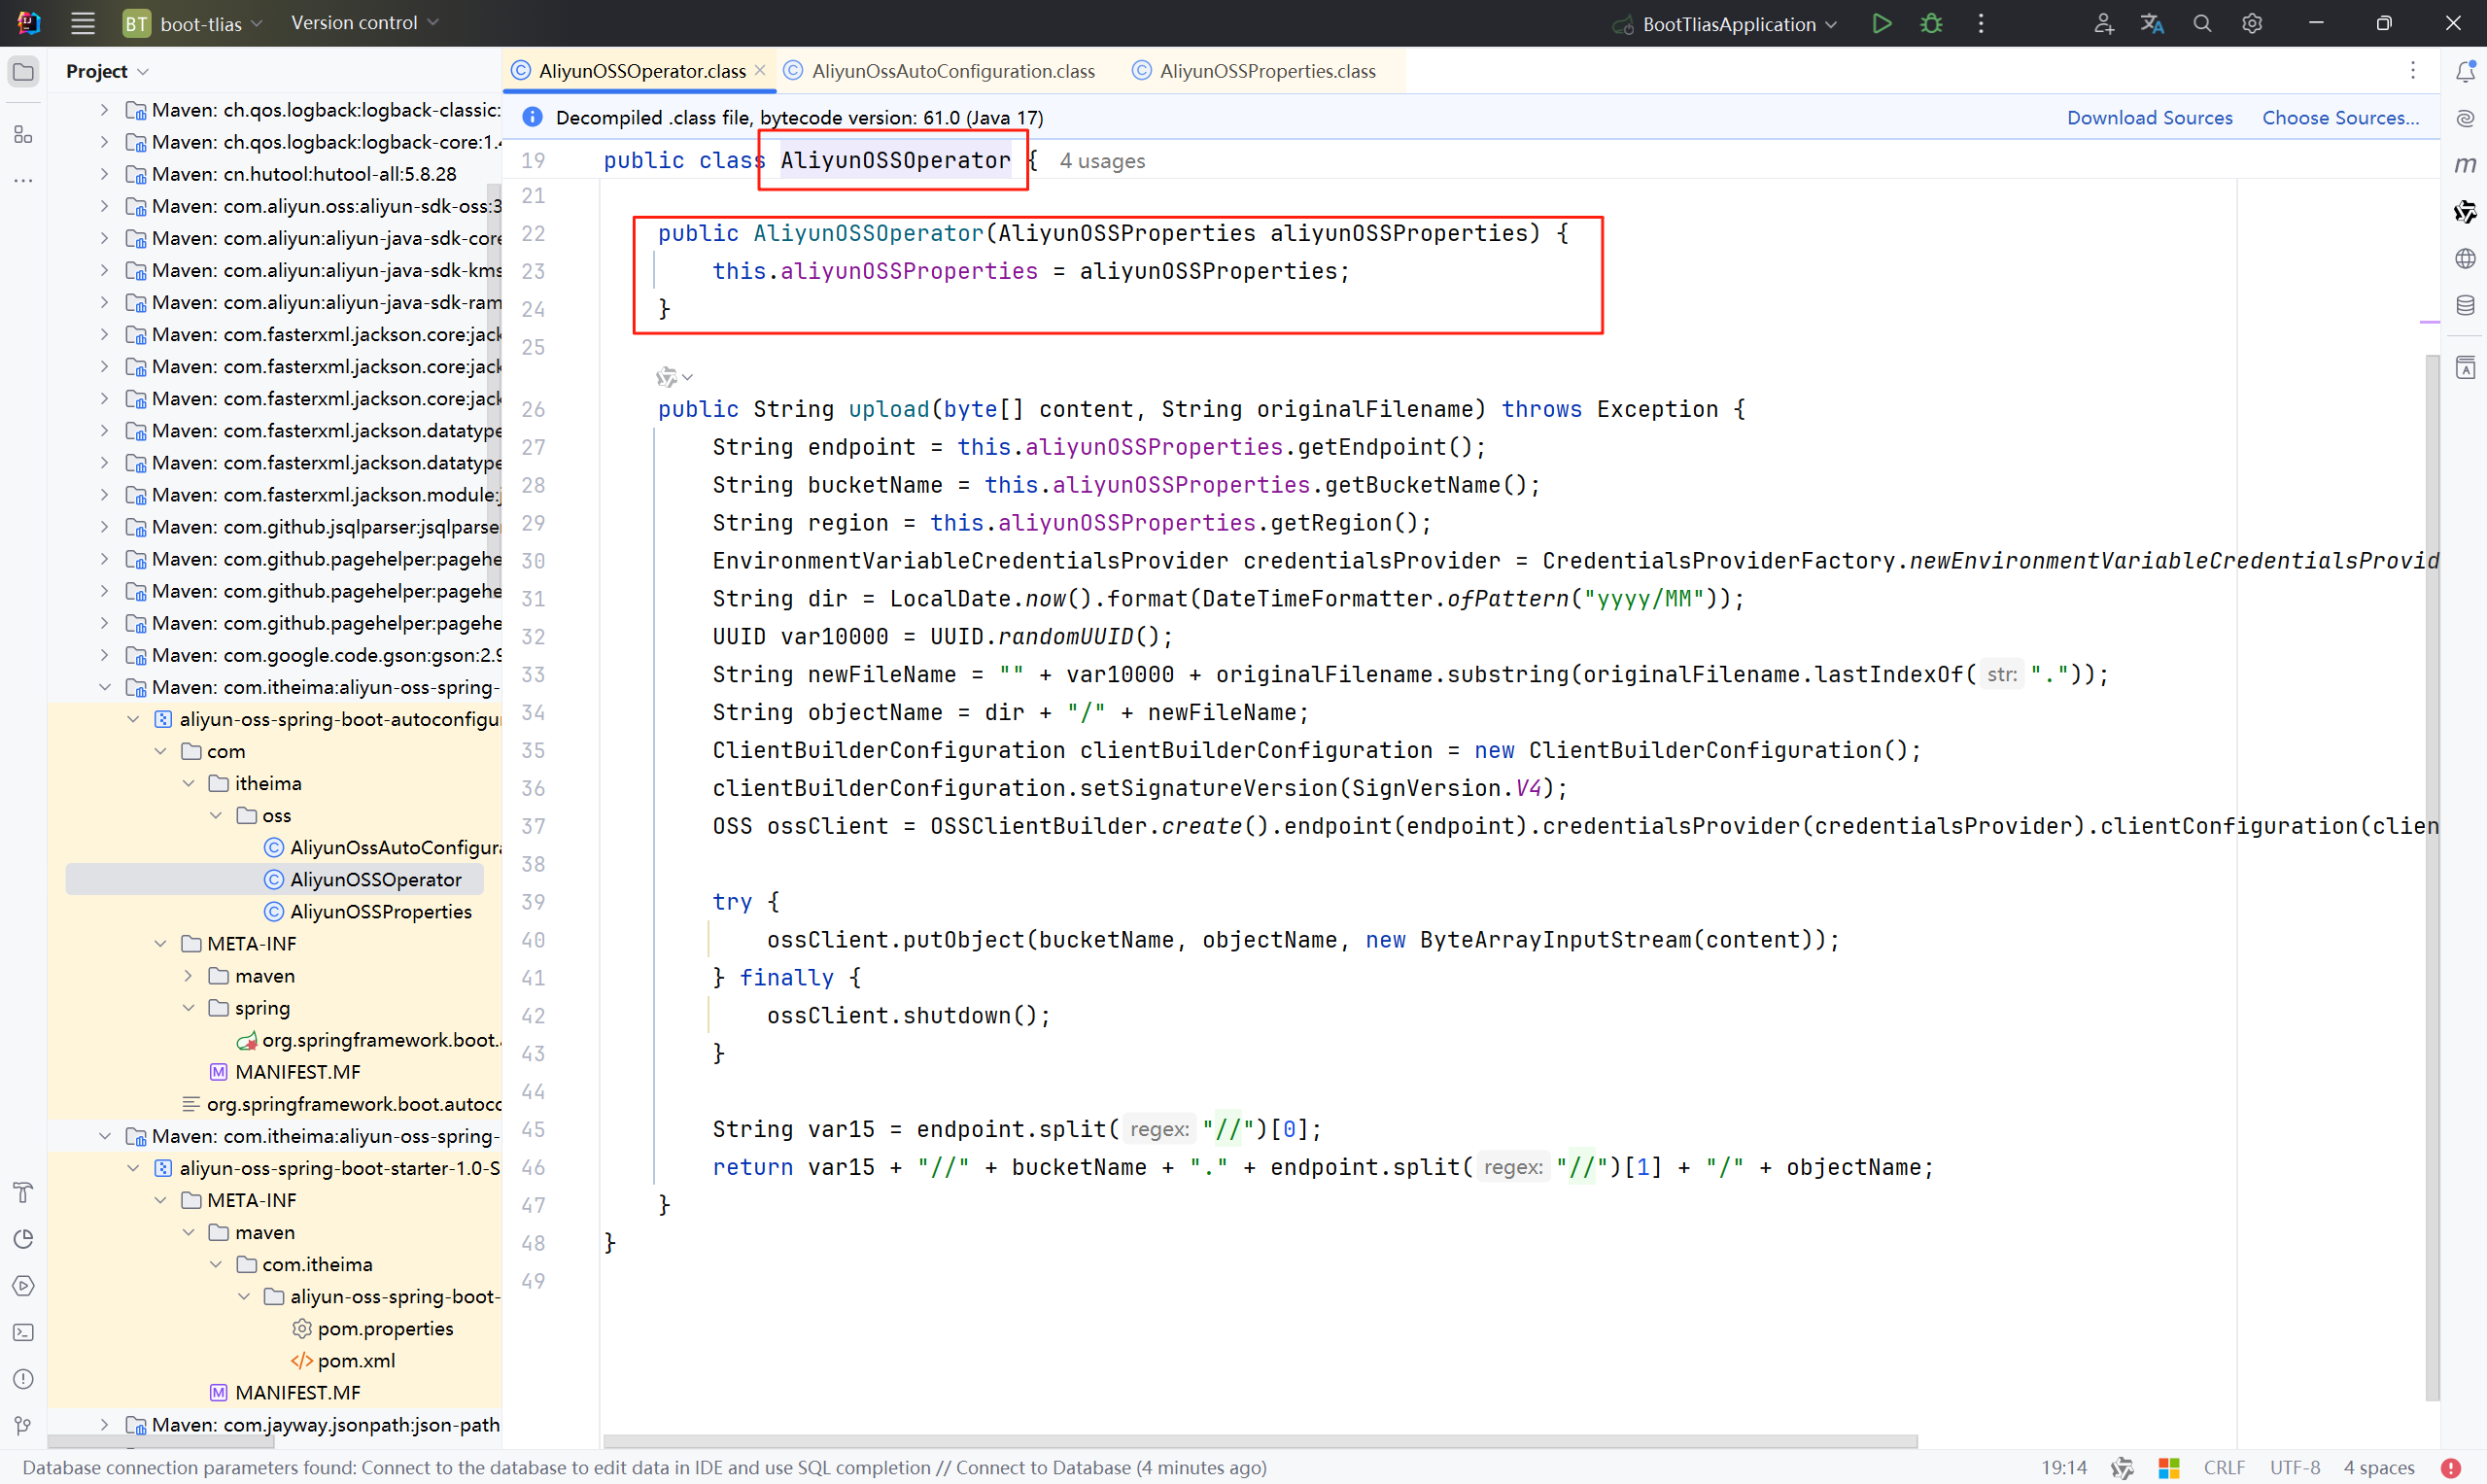Toggle the Project tool window folder icon
2487x1484 pixels.
pyautogui.click(x=23, y=71)
